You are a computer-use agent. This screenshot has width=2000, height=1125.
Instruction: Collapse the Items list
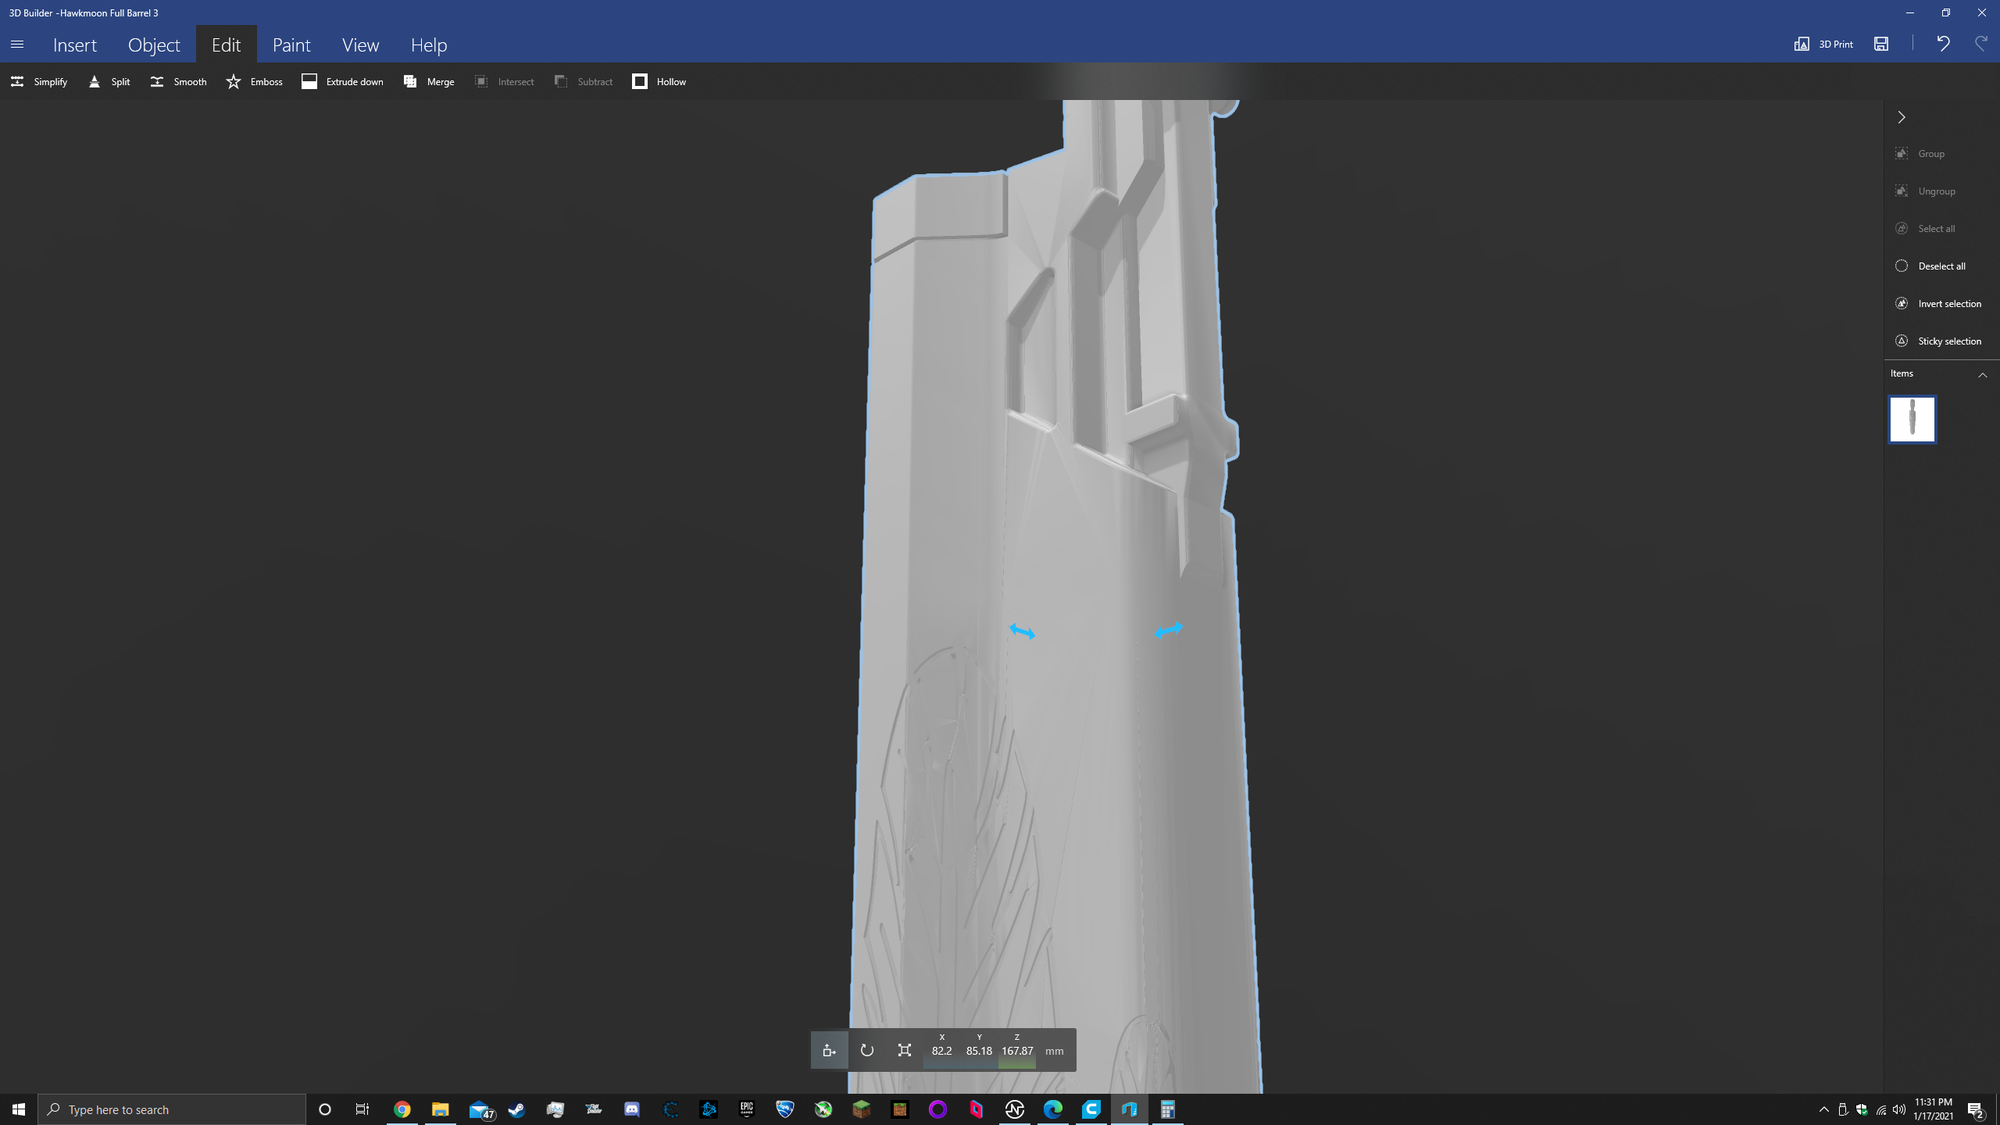point(1982,374)
